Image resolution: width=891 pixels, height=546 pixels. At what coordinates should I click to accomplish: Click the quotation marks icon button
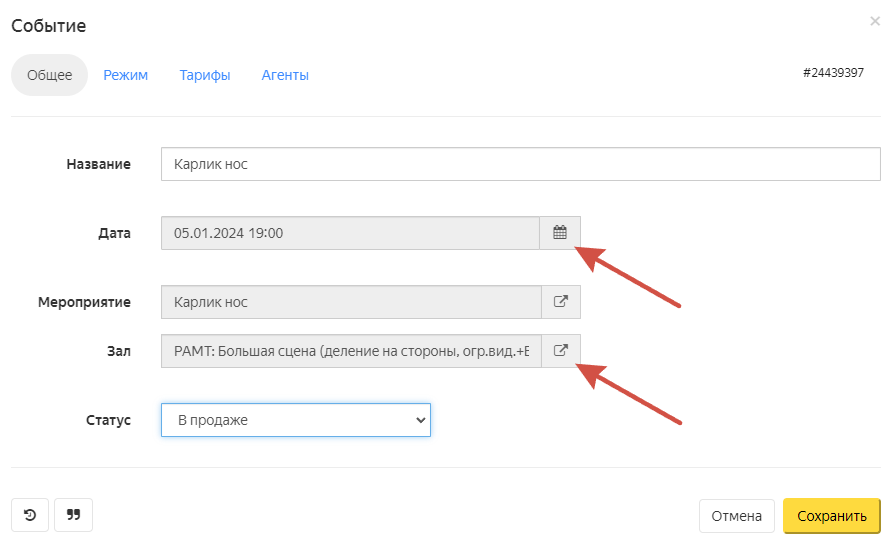(73, 515)
